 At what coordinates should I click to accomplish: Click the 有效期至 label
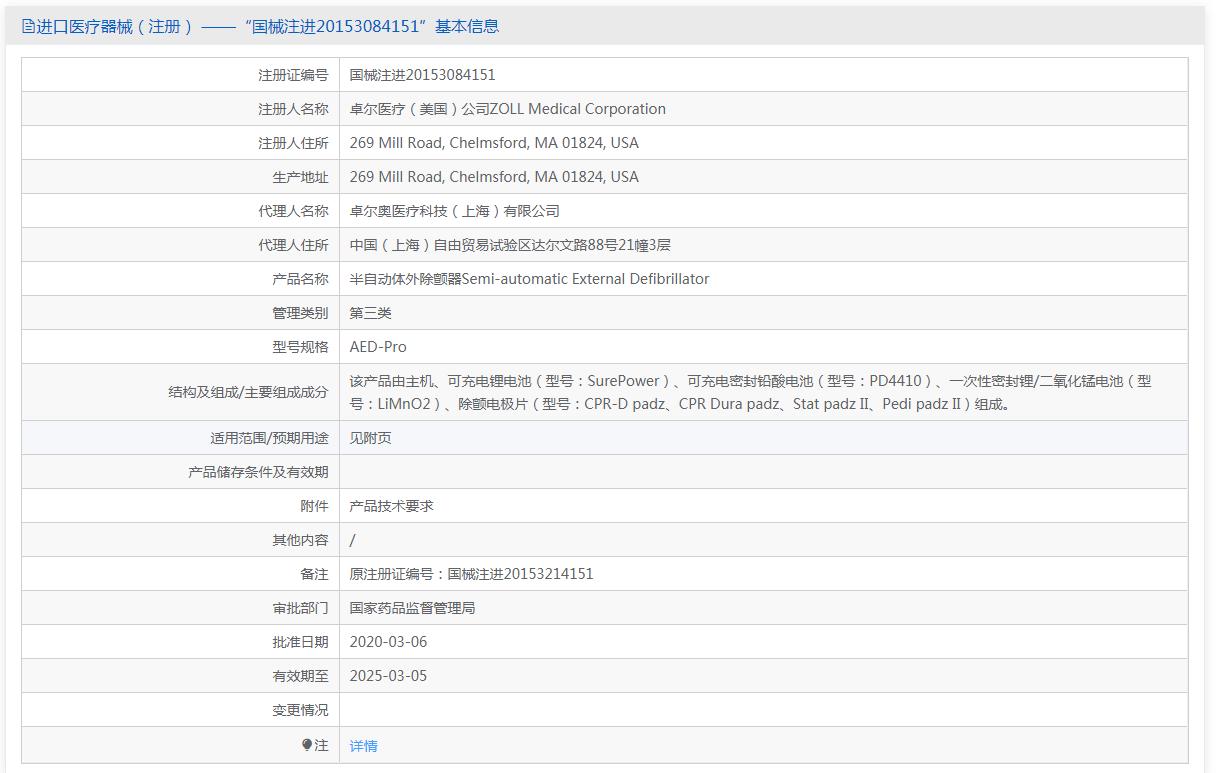[x=300, y=676]
